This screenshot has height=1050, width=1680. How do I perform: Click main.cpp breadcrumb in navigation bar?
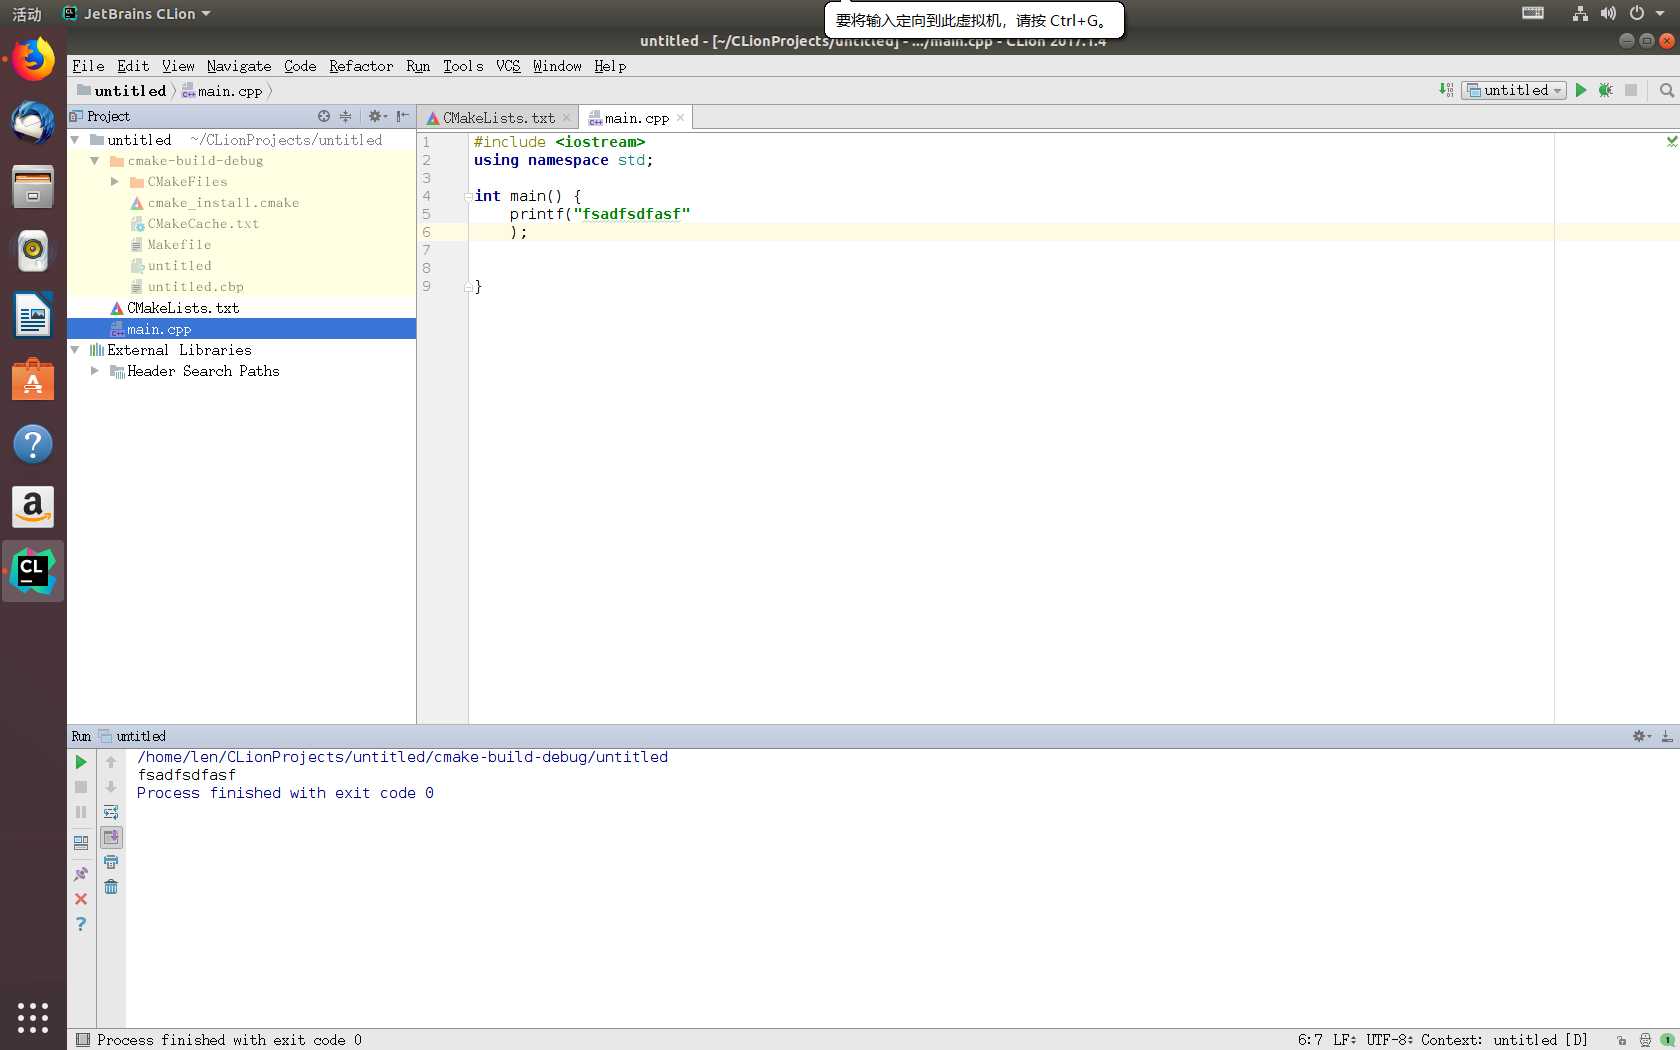[222, 91]
